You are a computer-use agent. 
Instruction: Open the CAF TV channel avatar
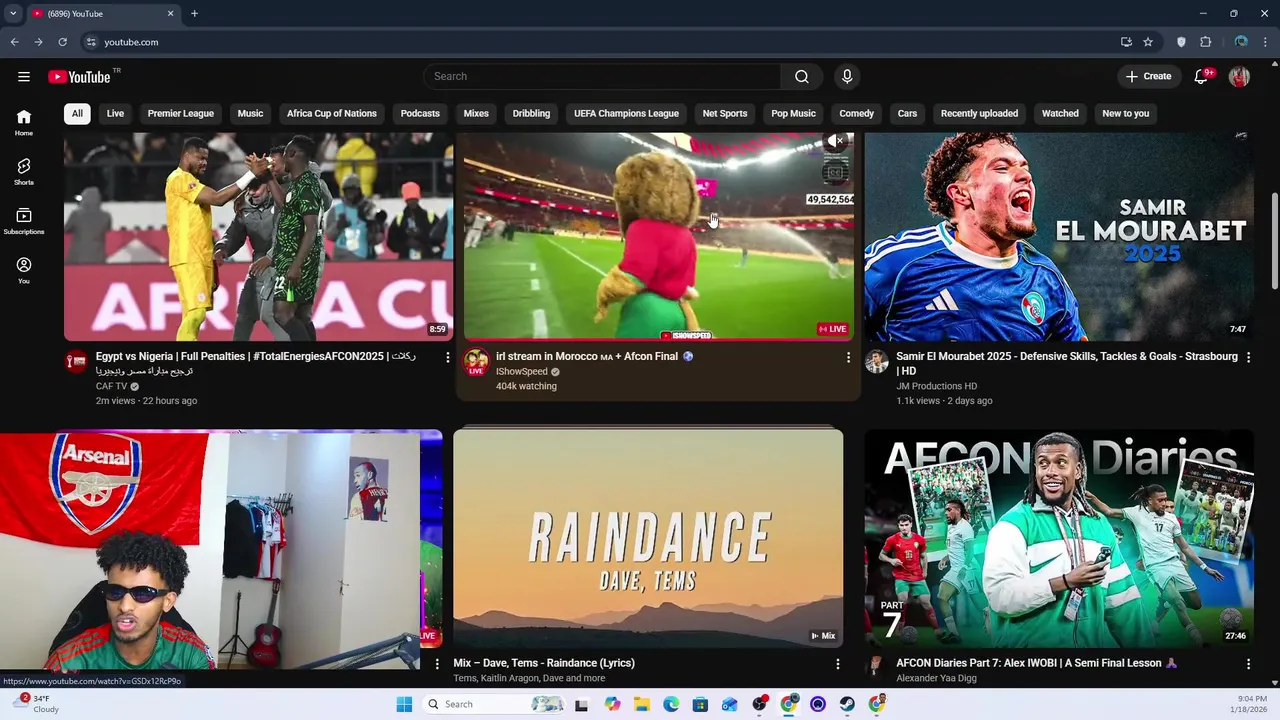coord(77,362)
